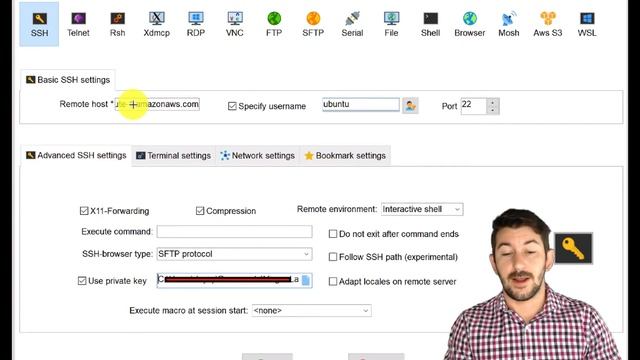
Task: Choose the VNC session icon
Action: point(235,24)
